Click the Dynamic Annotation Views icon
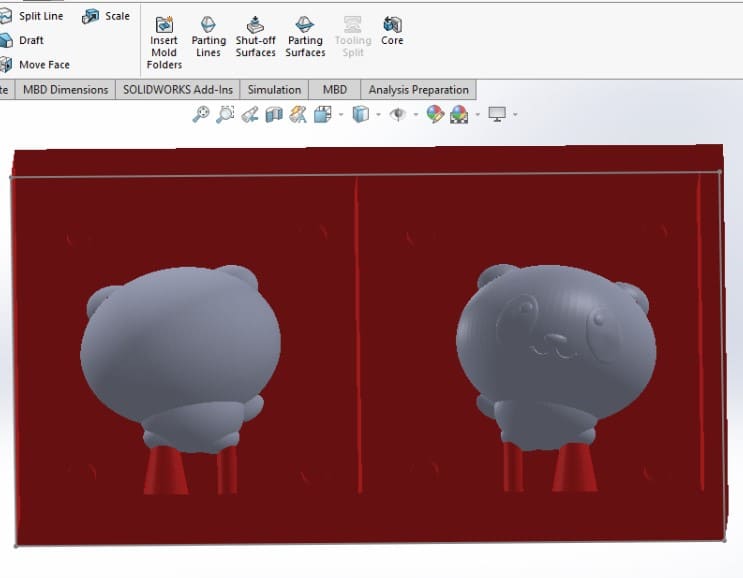Viewport: 743px width, 578px height. coord(299,115)
